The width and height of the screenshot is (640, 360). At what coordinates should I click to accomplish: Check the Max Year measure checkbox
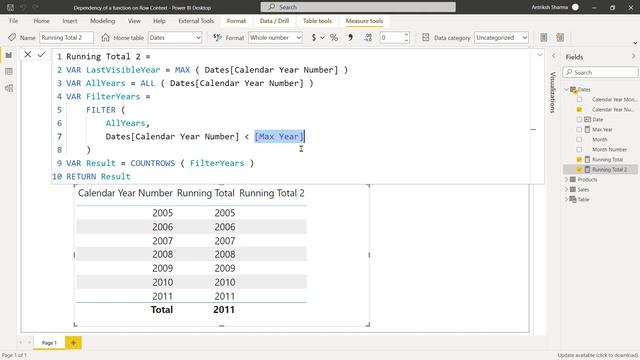(579, 129)
